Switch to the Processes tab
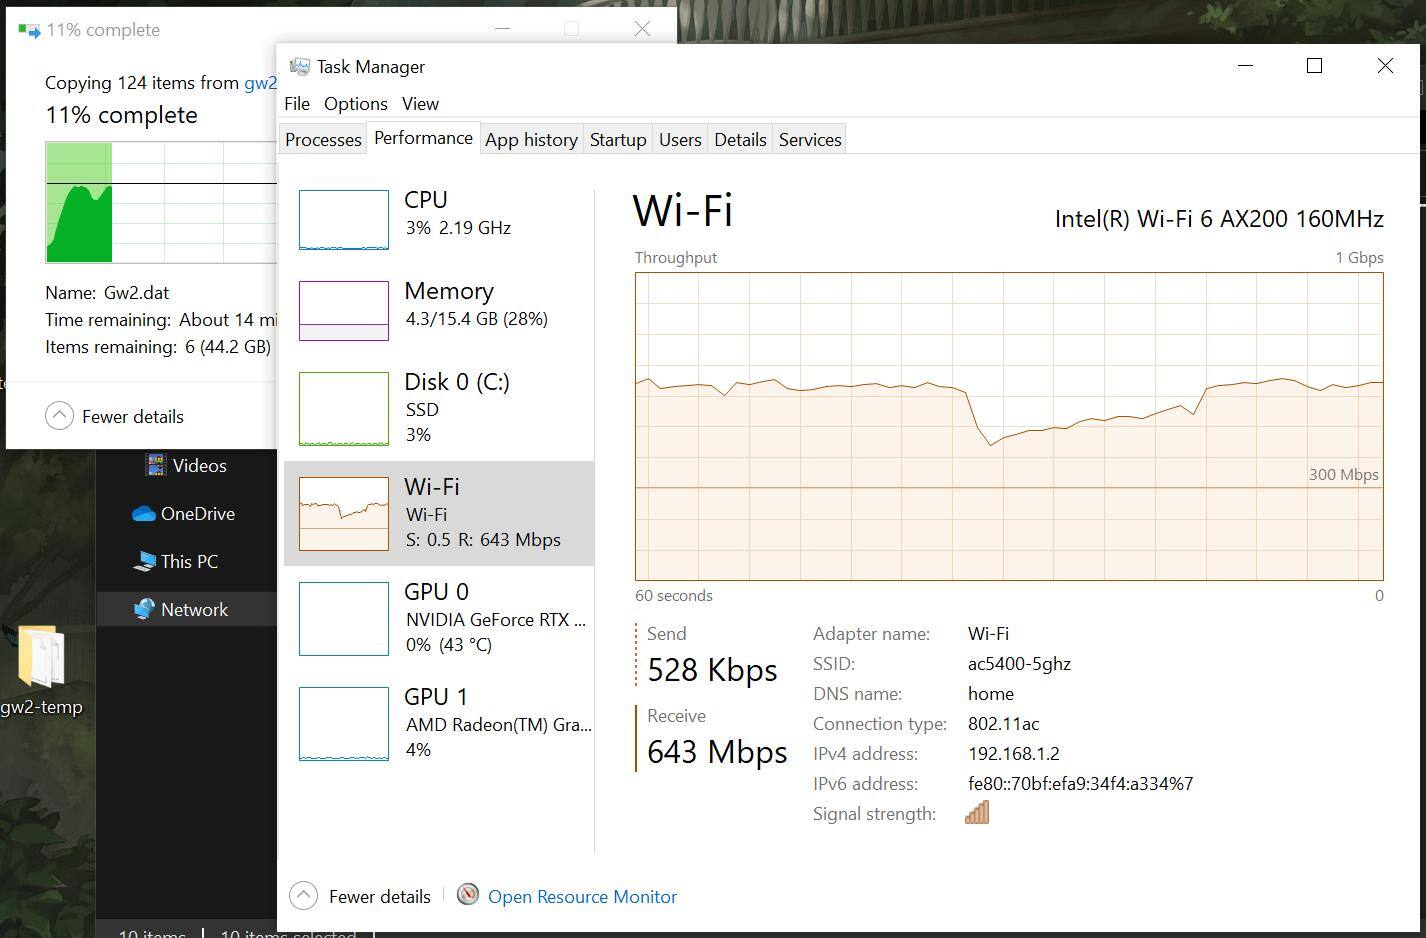This screenshot has height=938, width=1426. [323, 140]
